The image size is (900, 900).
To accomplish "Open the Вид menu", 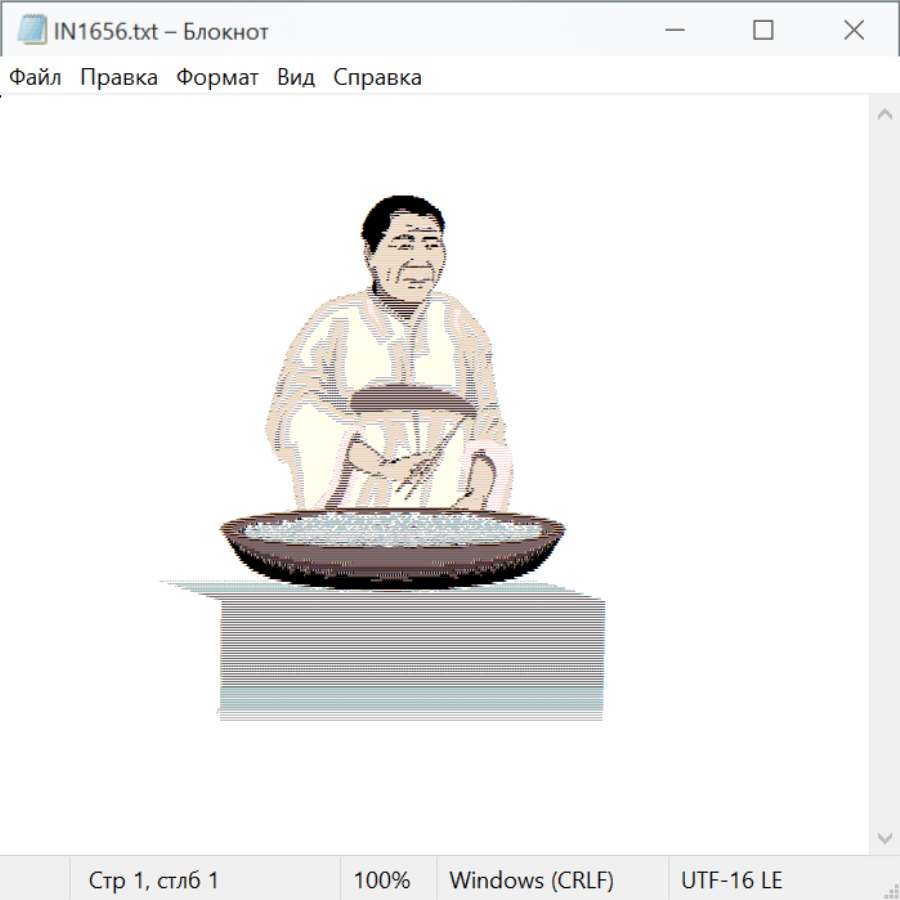I will pos(295,78).
